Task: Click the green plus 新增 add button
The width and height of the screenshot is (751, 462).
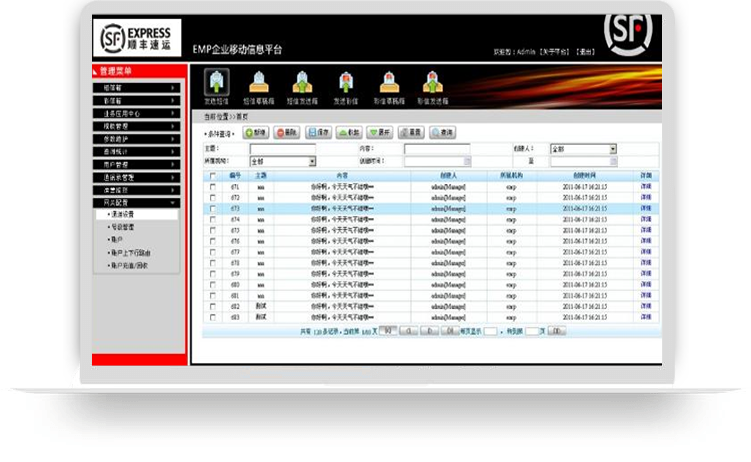Action: pyautogui.click(x=256, y=133)
